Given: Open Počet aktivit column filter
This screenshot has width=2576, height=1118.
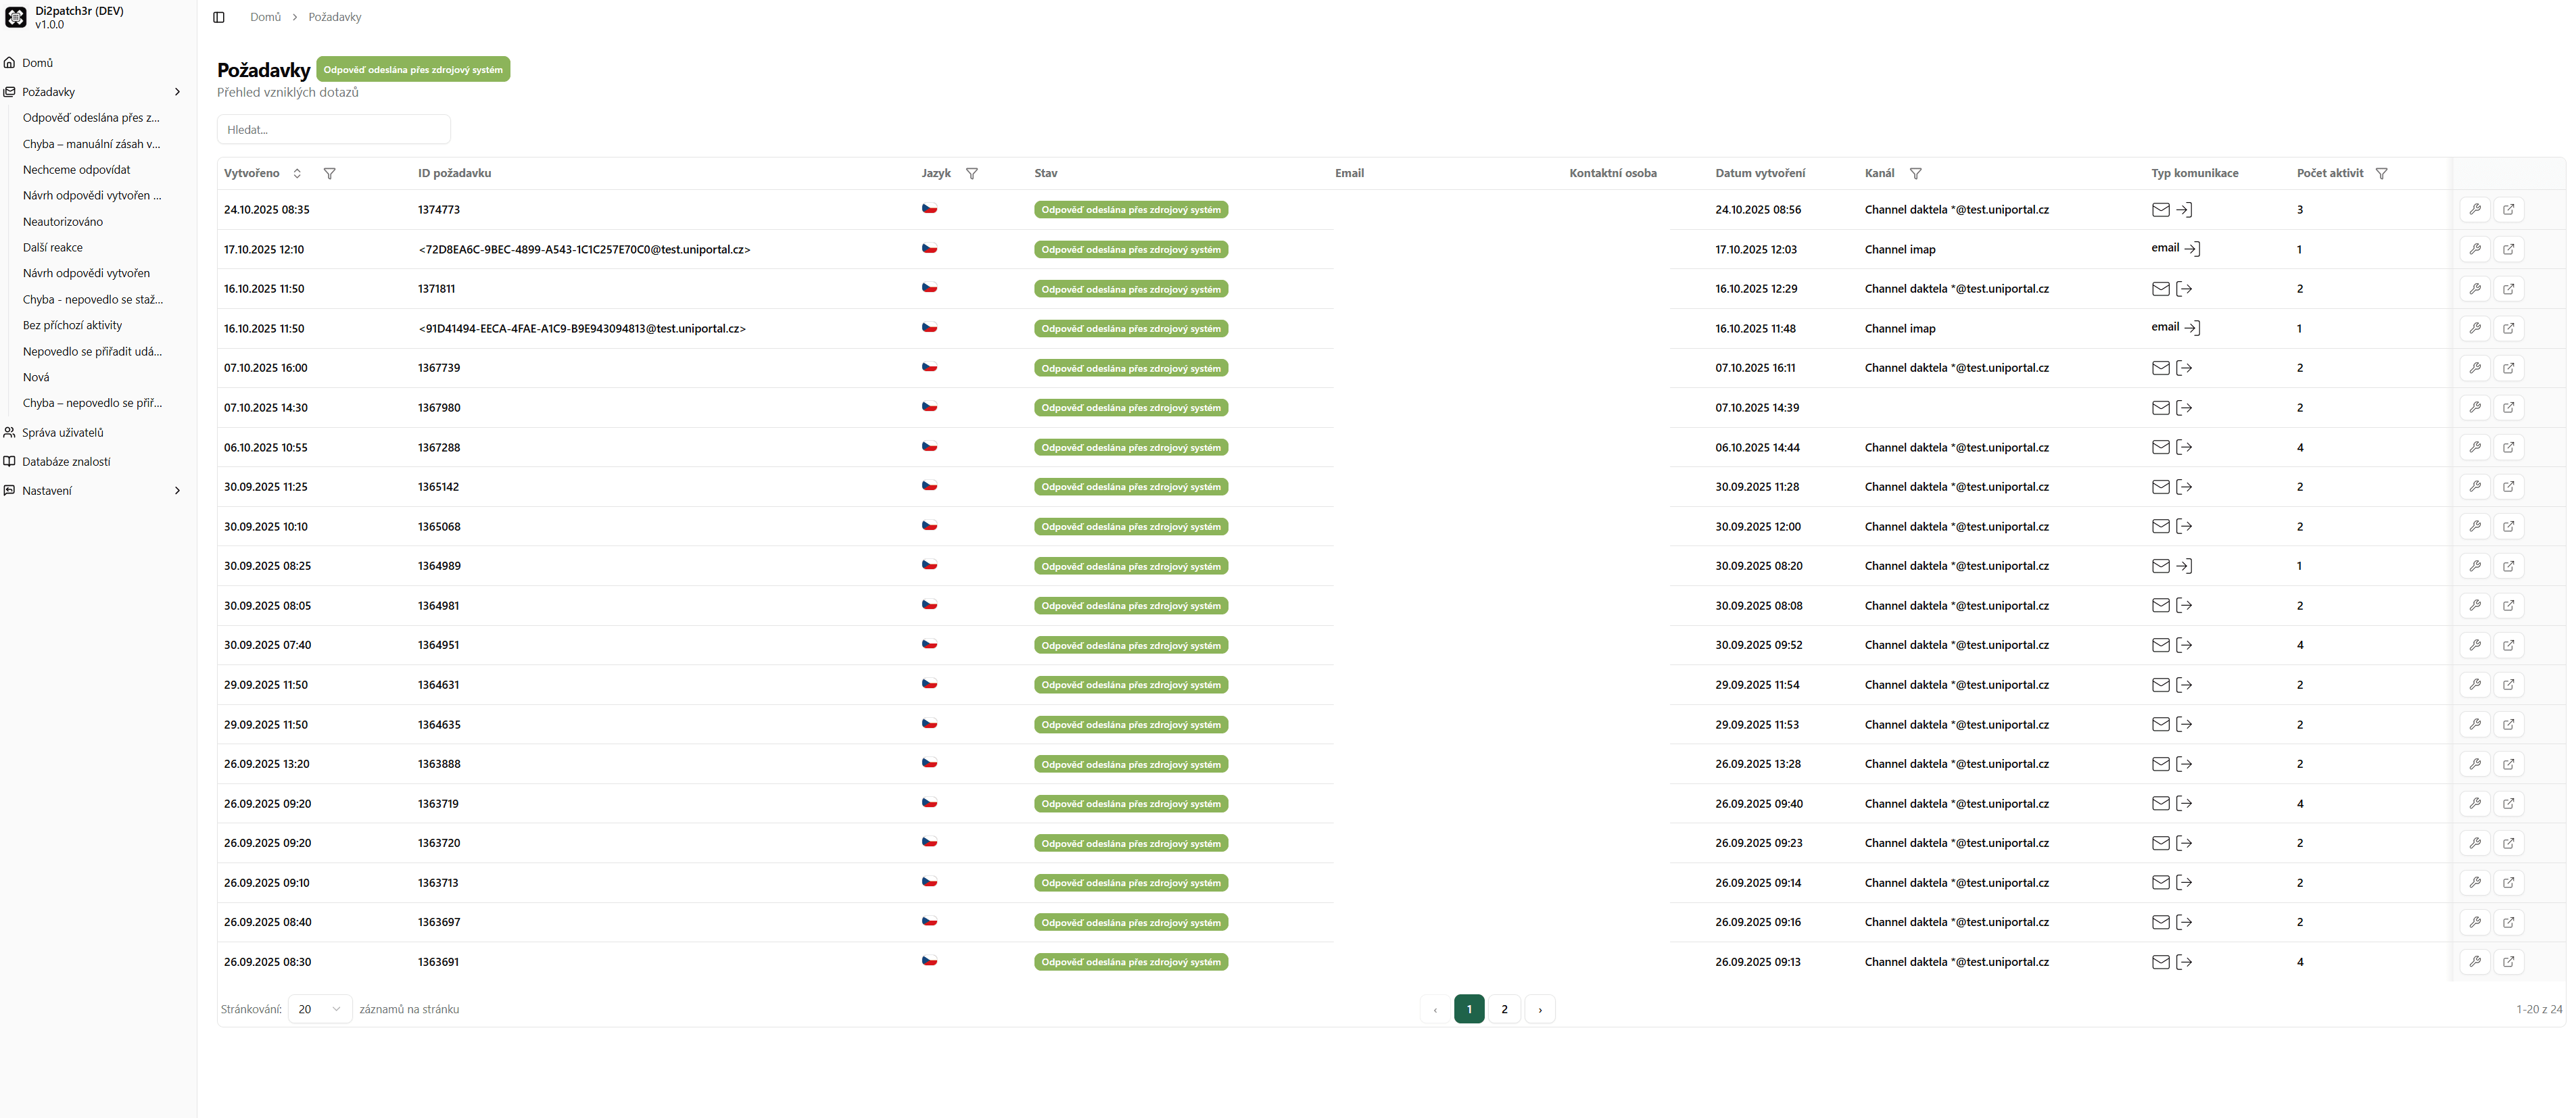Looking at the screenshot, I should (2381, 174).
